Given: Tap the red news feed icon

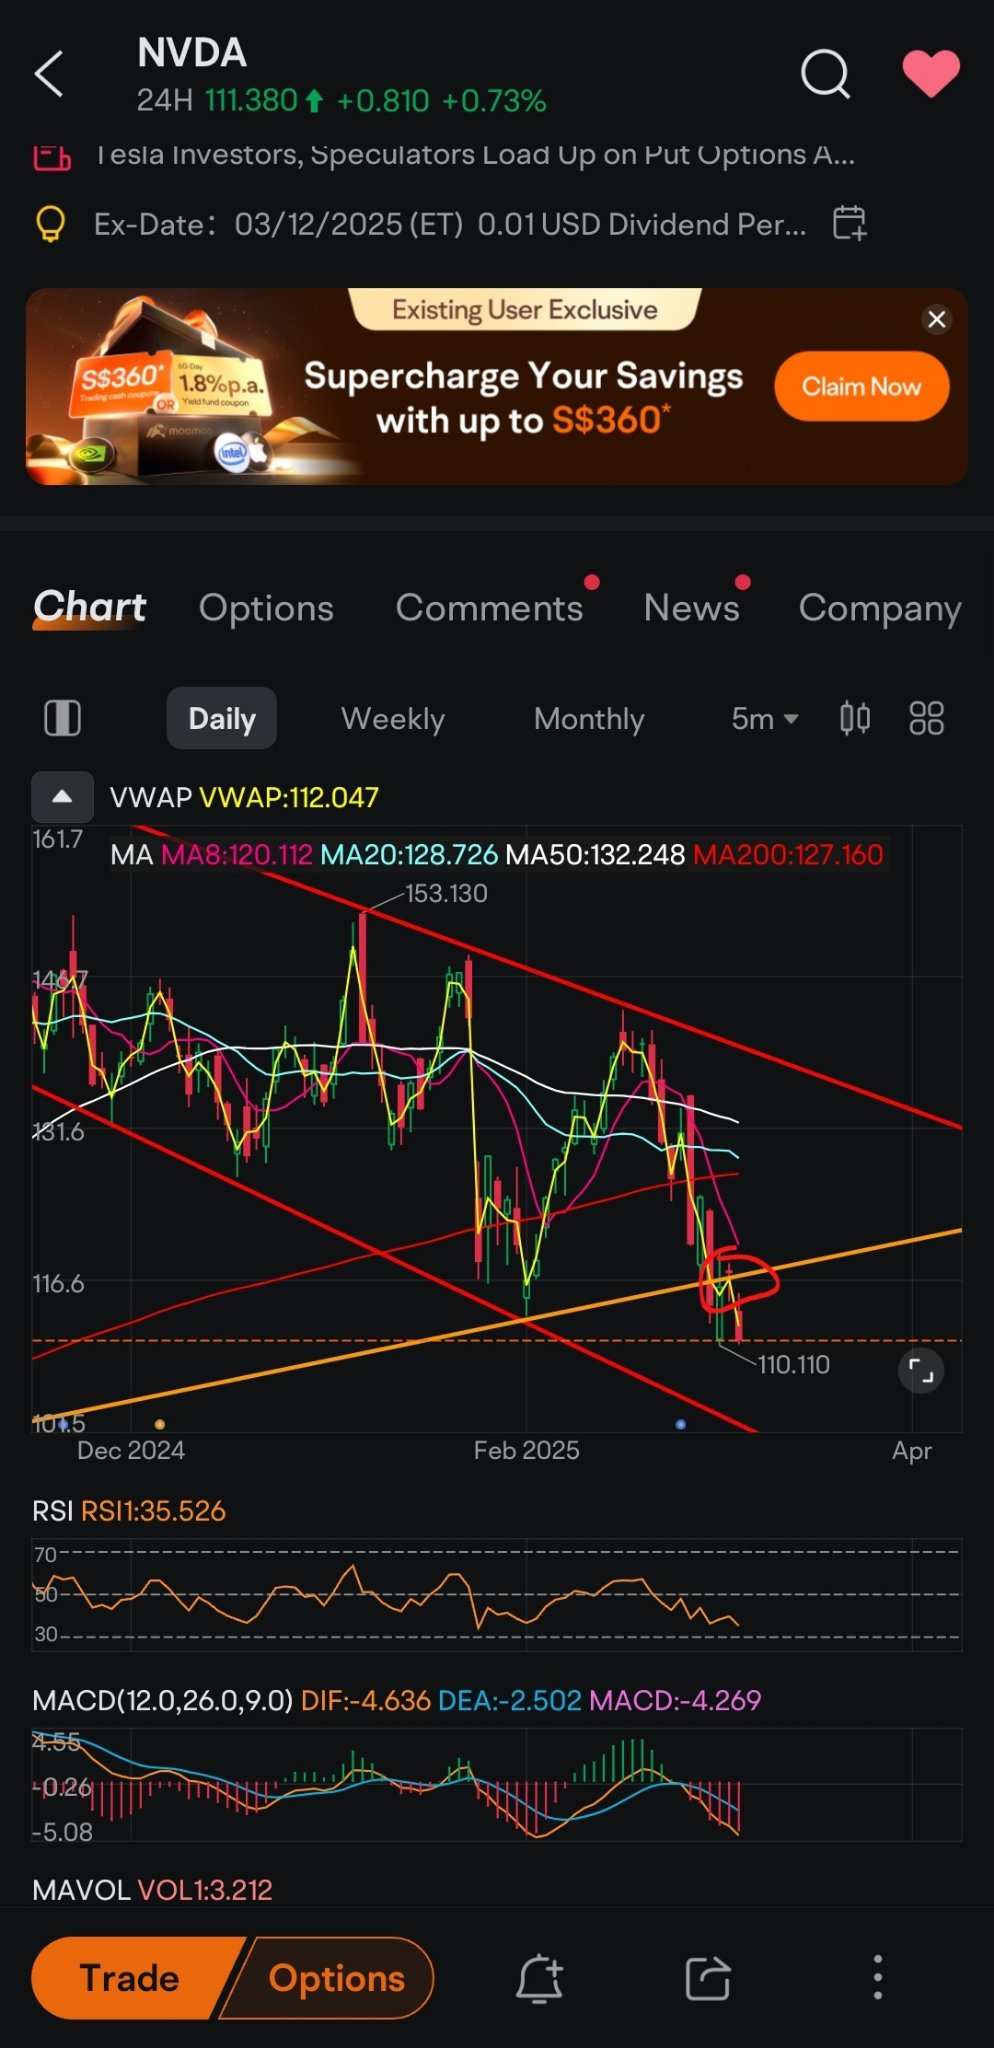Looking at the screenshot, I should coord(52,157).
